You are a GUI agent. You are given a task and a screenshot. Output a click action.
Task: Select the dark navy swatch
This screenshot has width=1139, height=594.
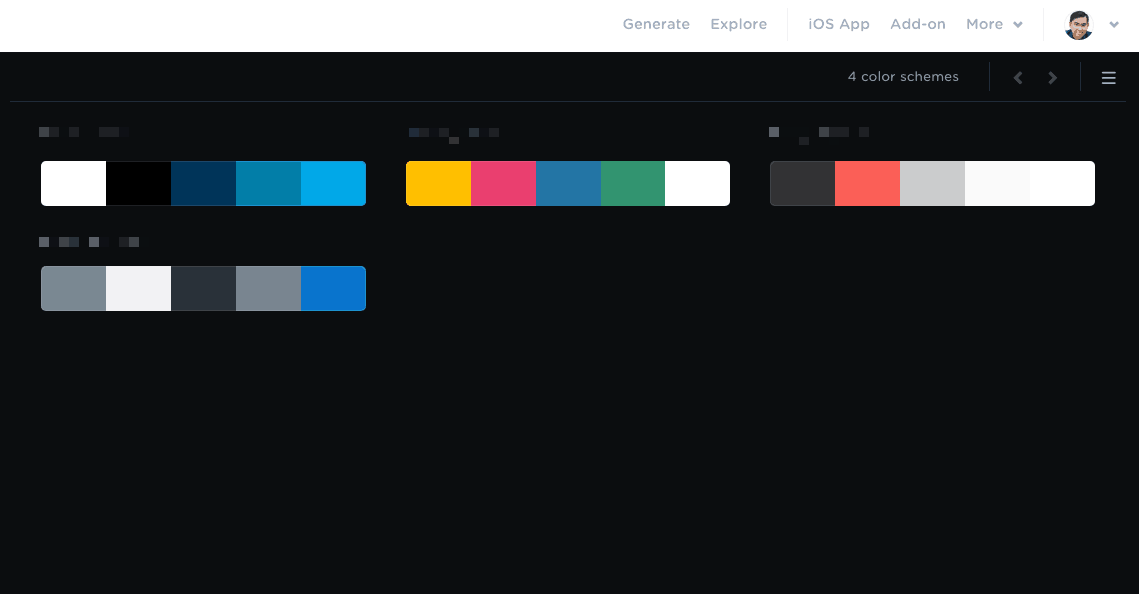(203, 184)
